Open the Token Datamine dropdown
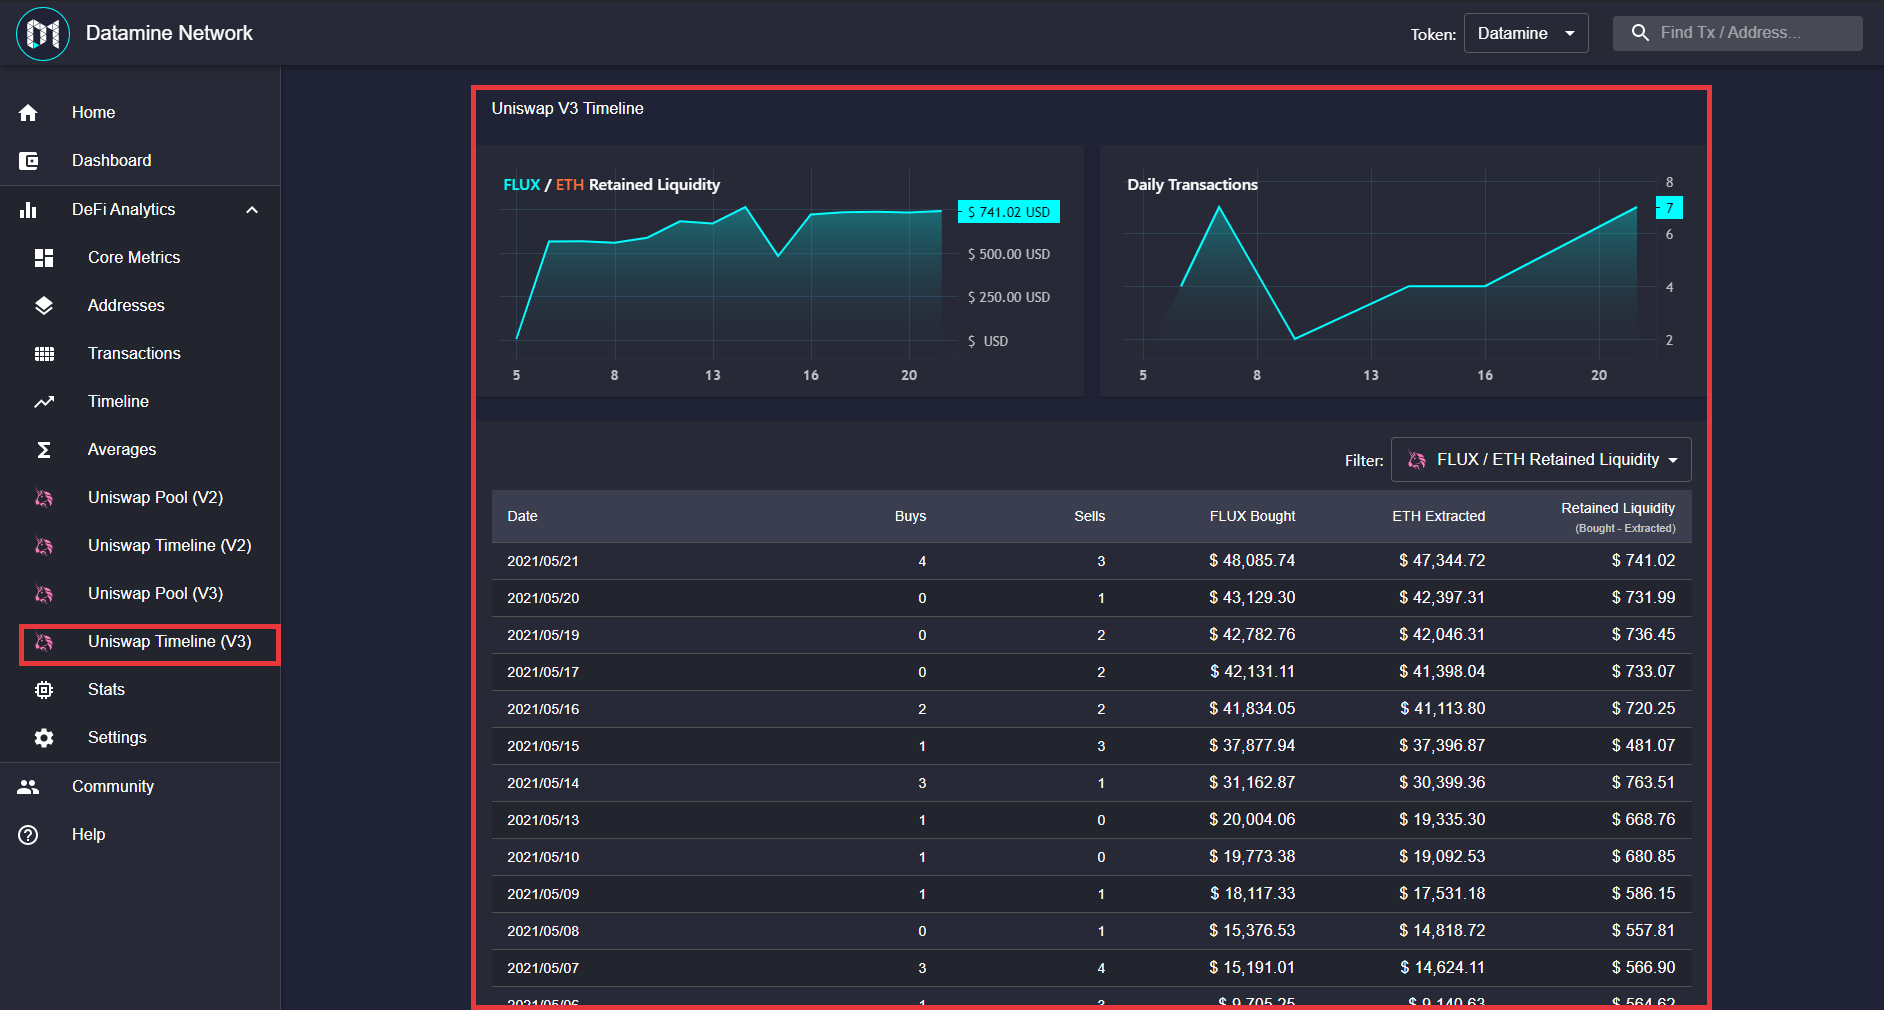 [1526, 33]
